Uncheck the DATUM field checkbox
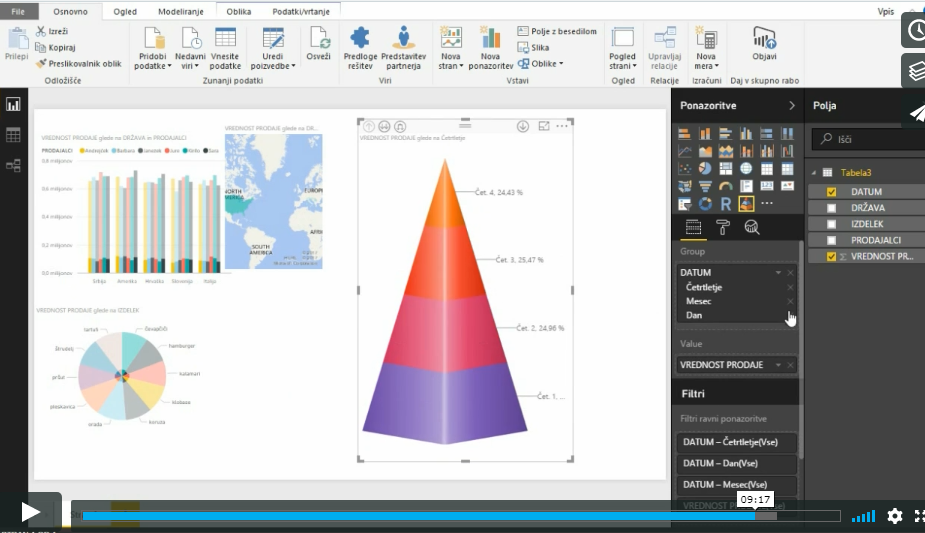 (831, 192)
